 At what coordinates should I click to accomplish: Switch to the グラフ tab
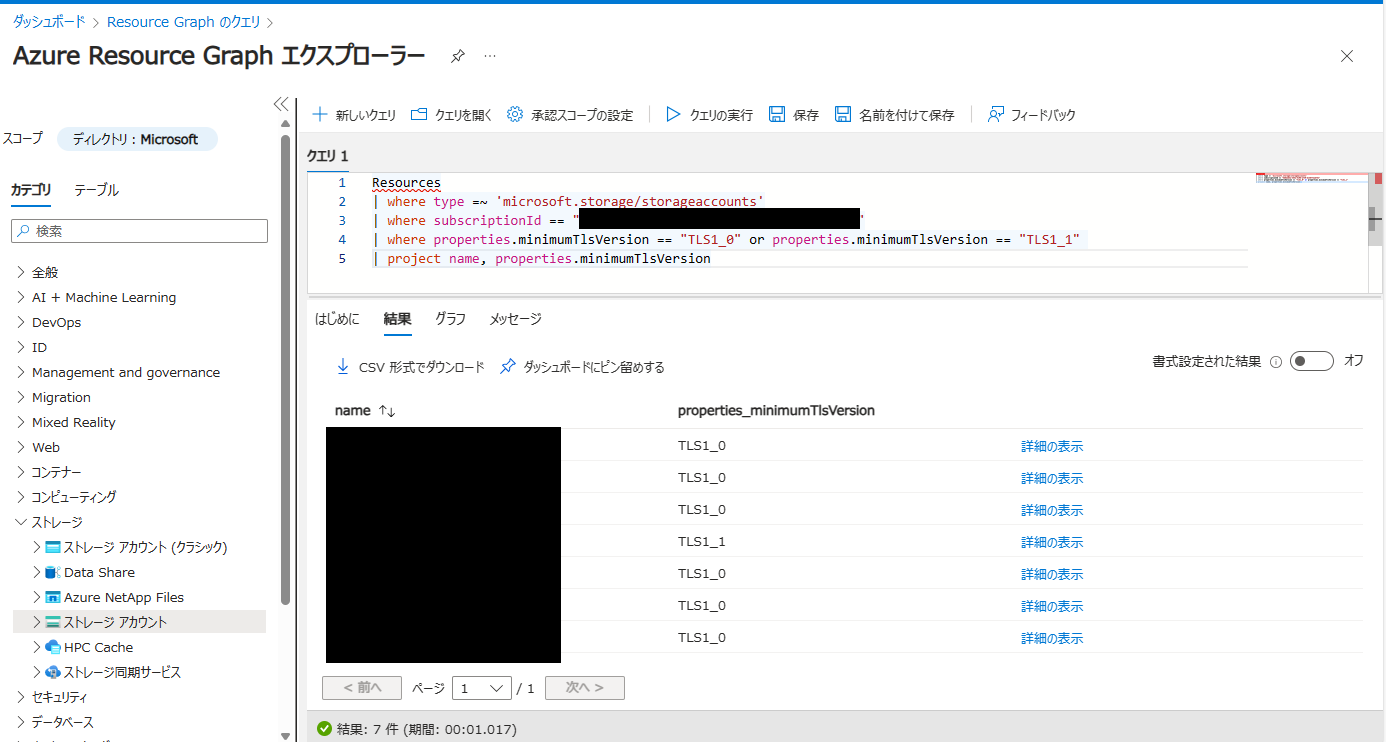click(449, 318)
